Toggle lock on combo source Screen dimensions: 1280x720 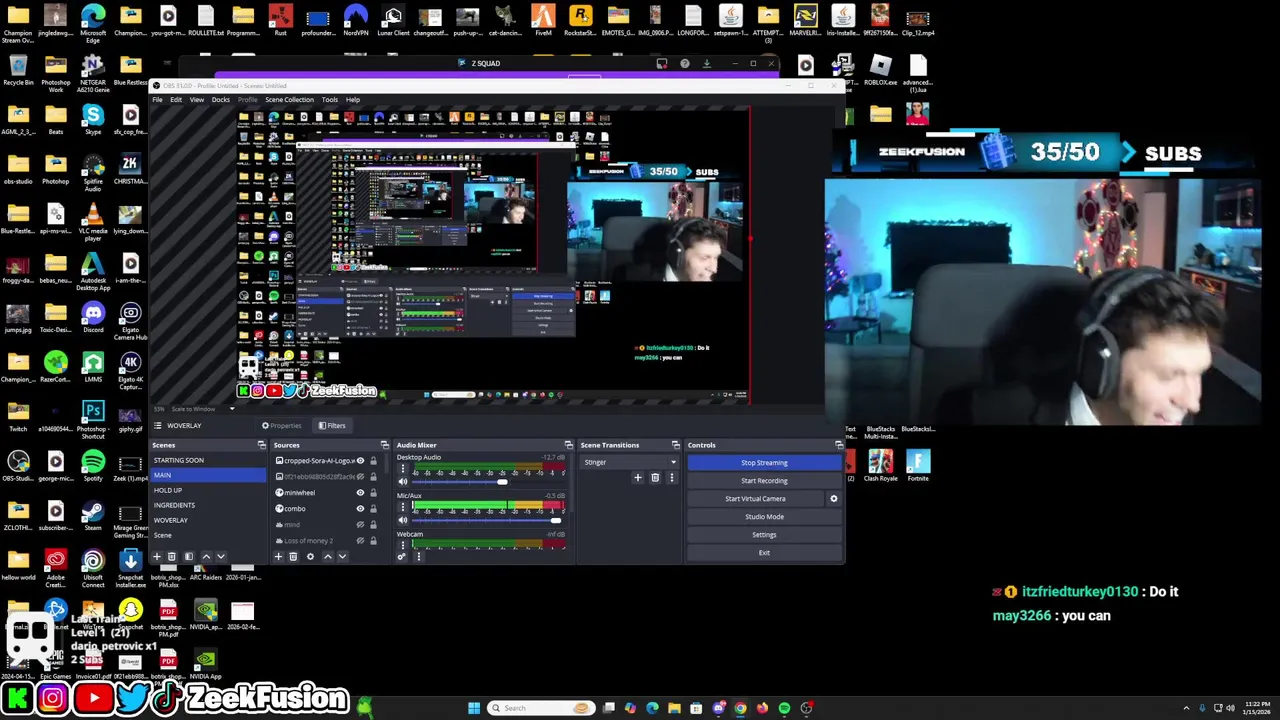tap(373, 509)
